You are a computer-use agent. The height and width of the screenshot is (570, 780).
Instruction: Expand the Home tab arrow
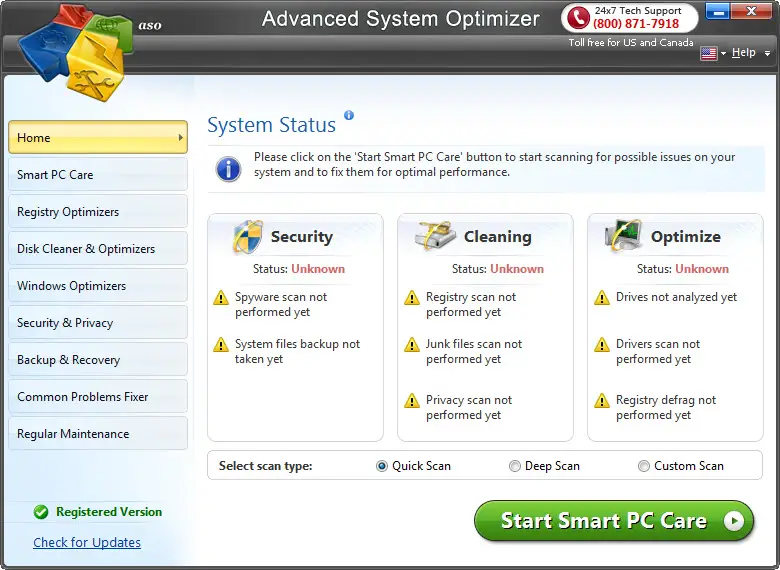click(x=181, y=137)
